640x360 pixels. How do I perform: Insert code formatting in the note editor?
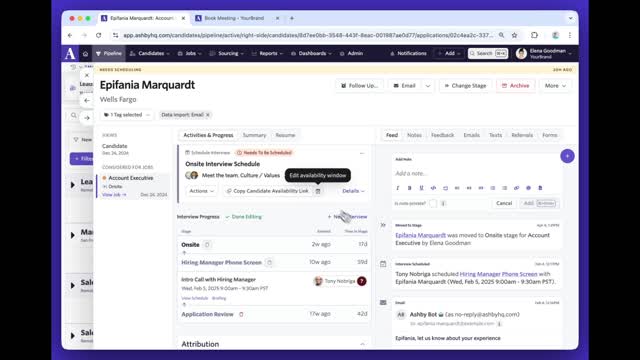click(x=433, y=188)
